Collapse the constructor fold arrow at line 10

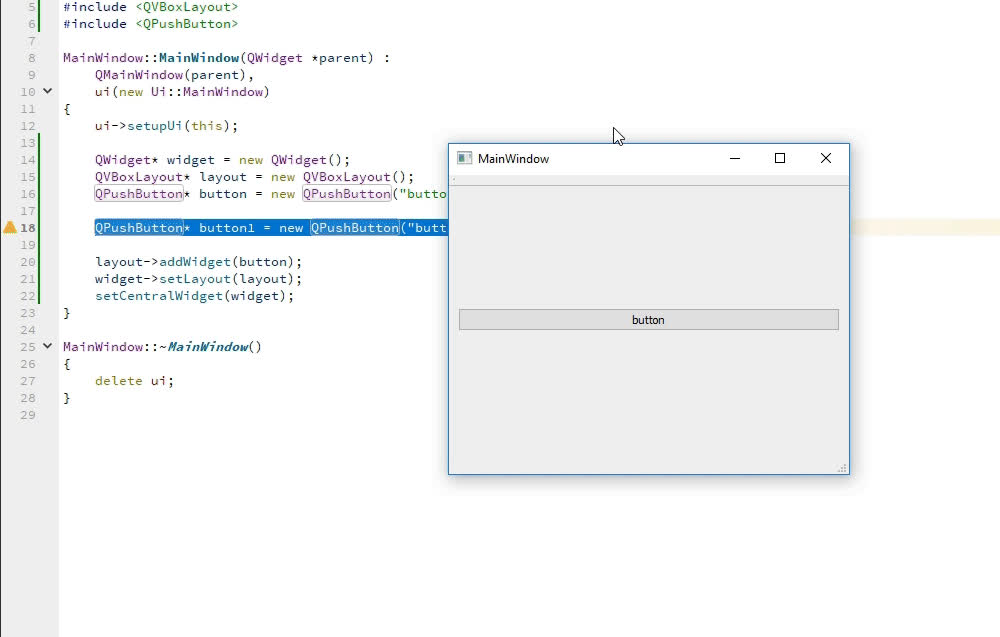click(x=47, y=92)
